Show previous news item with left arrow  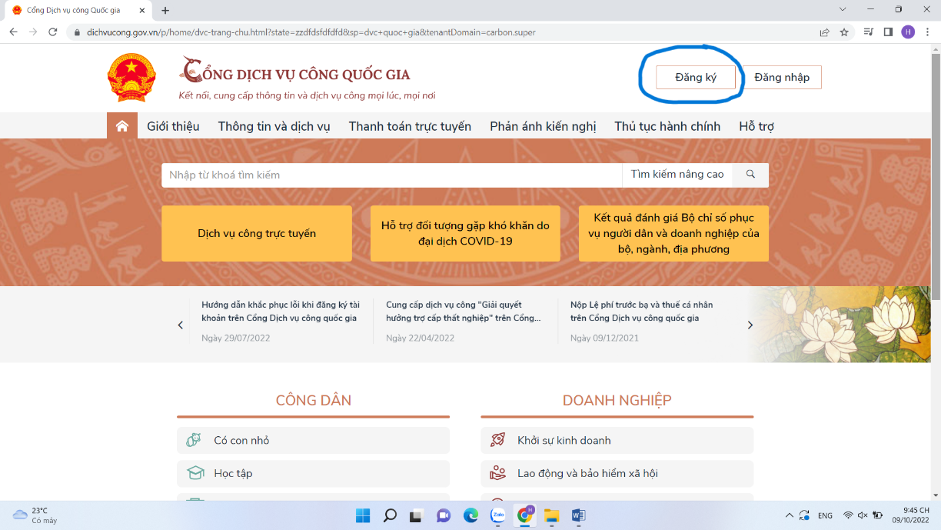180,325
